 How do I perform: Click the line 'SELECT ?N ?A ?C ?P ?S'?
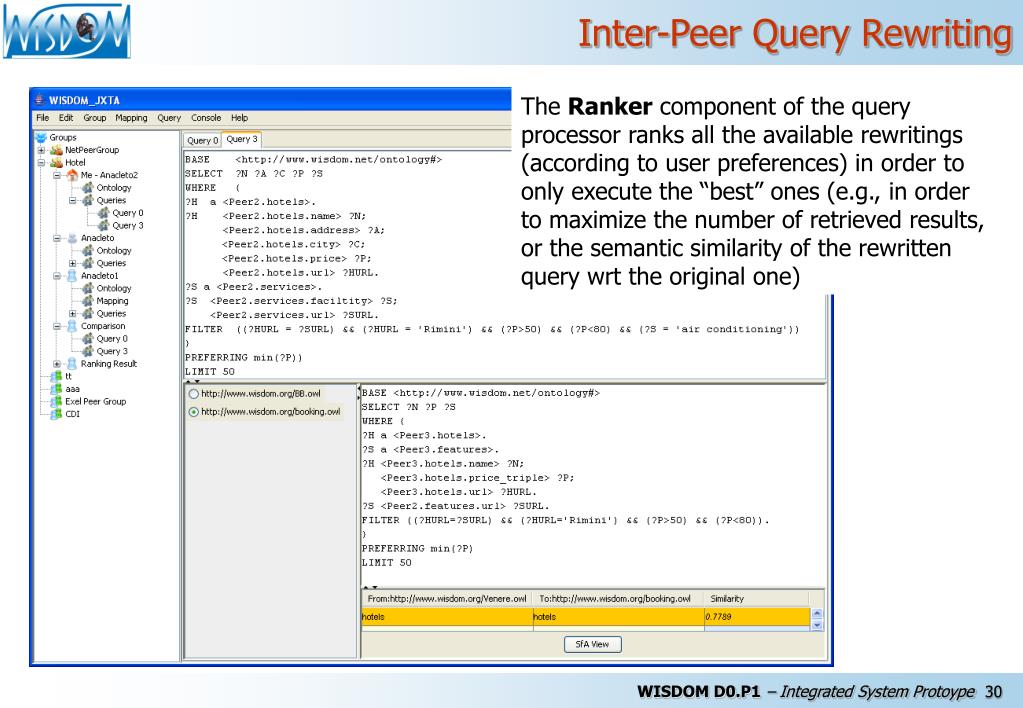(254, 174)
